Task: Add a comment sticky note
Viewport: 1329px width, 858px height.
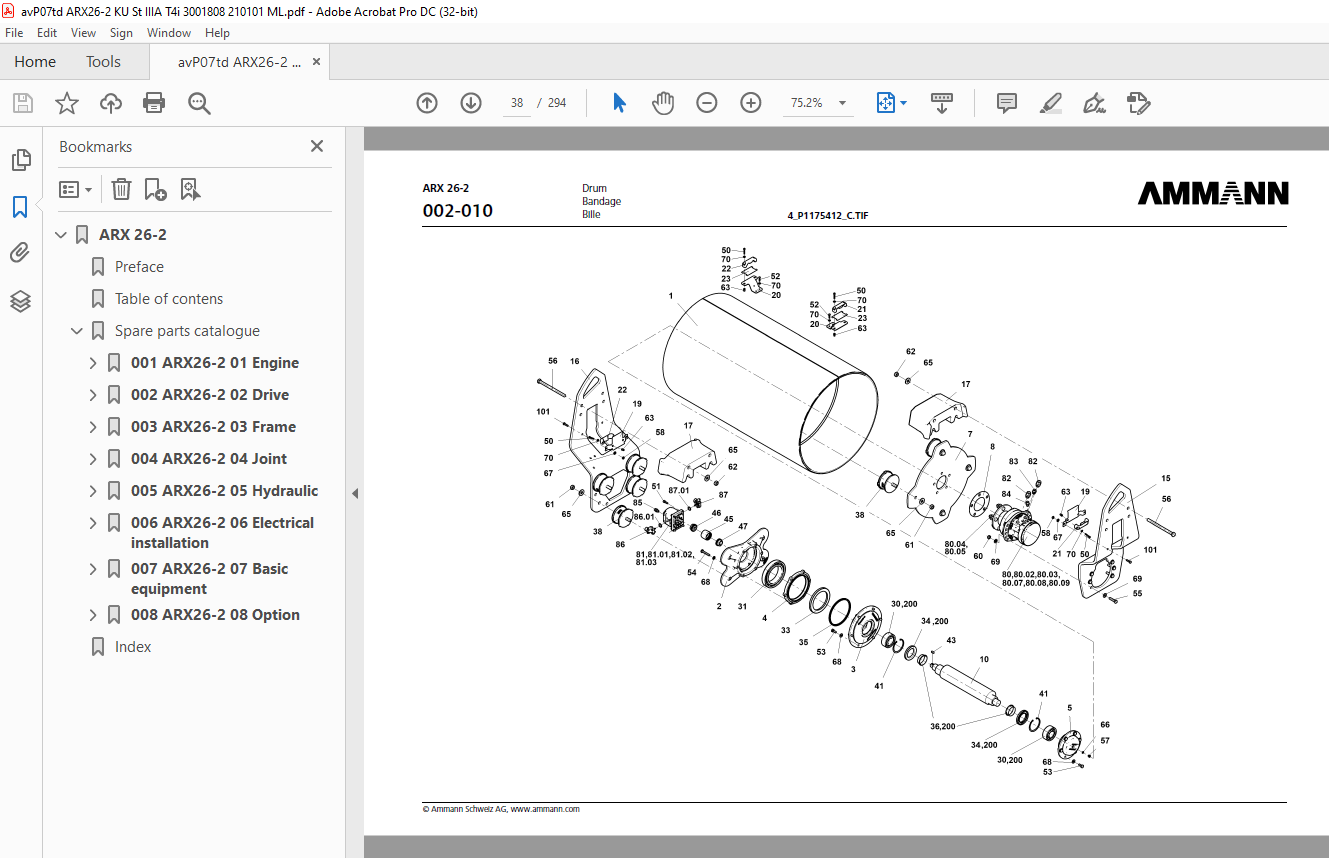Action: 1007,103
